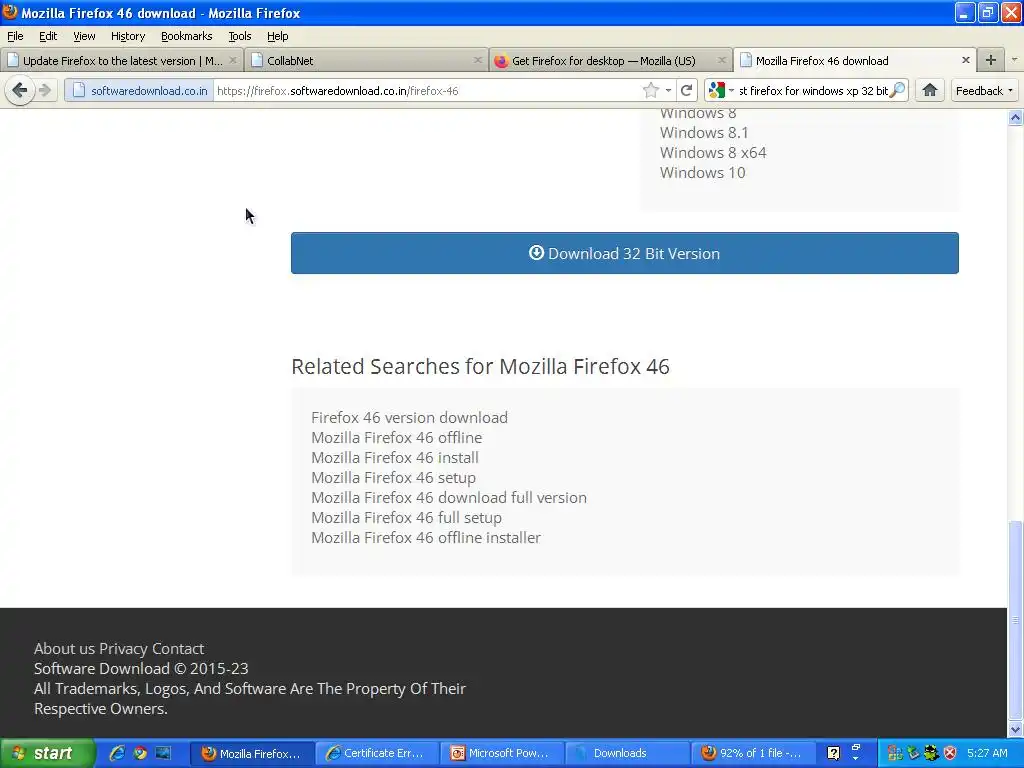This screenshot has width=1024, height=768.
Task: Click the About us footer link
Action: pyautogui.click(x=64, y=648)
